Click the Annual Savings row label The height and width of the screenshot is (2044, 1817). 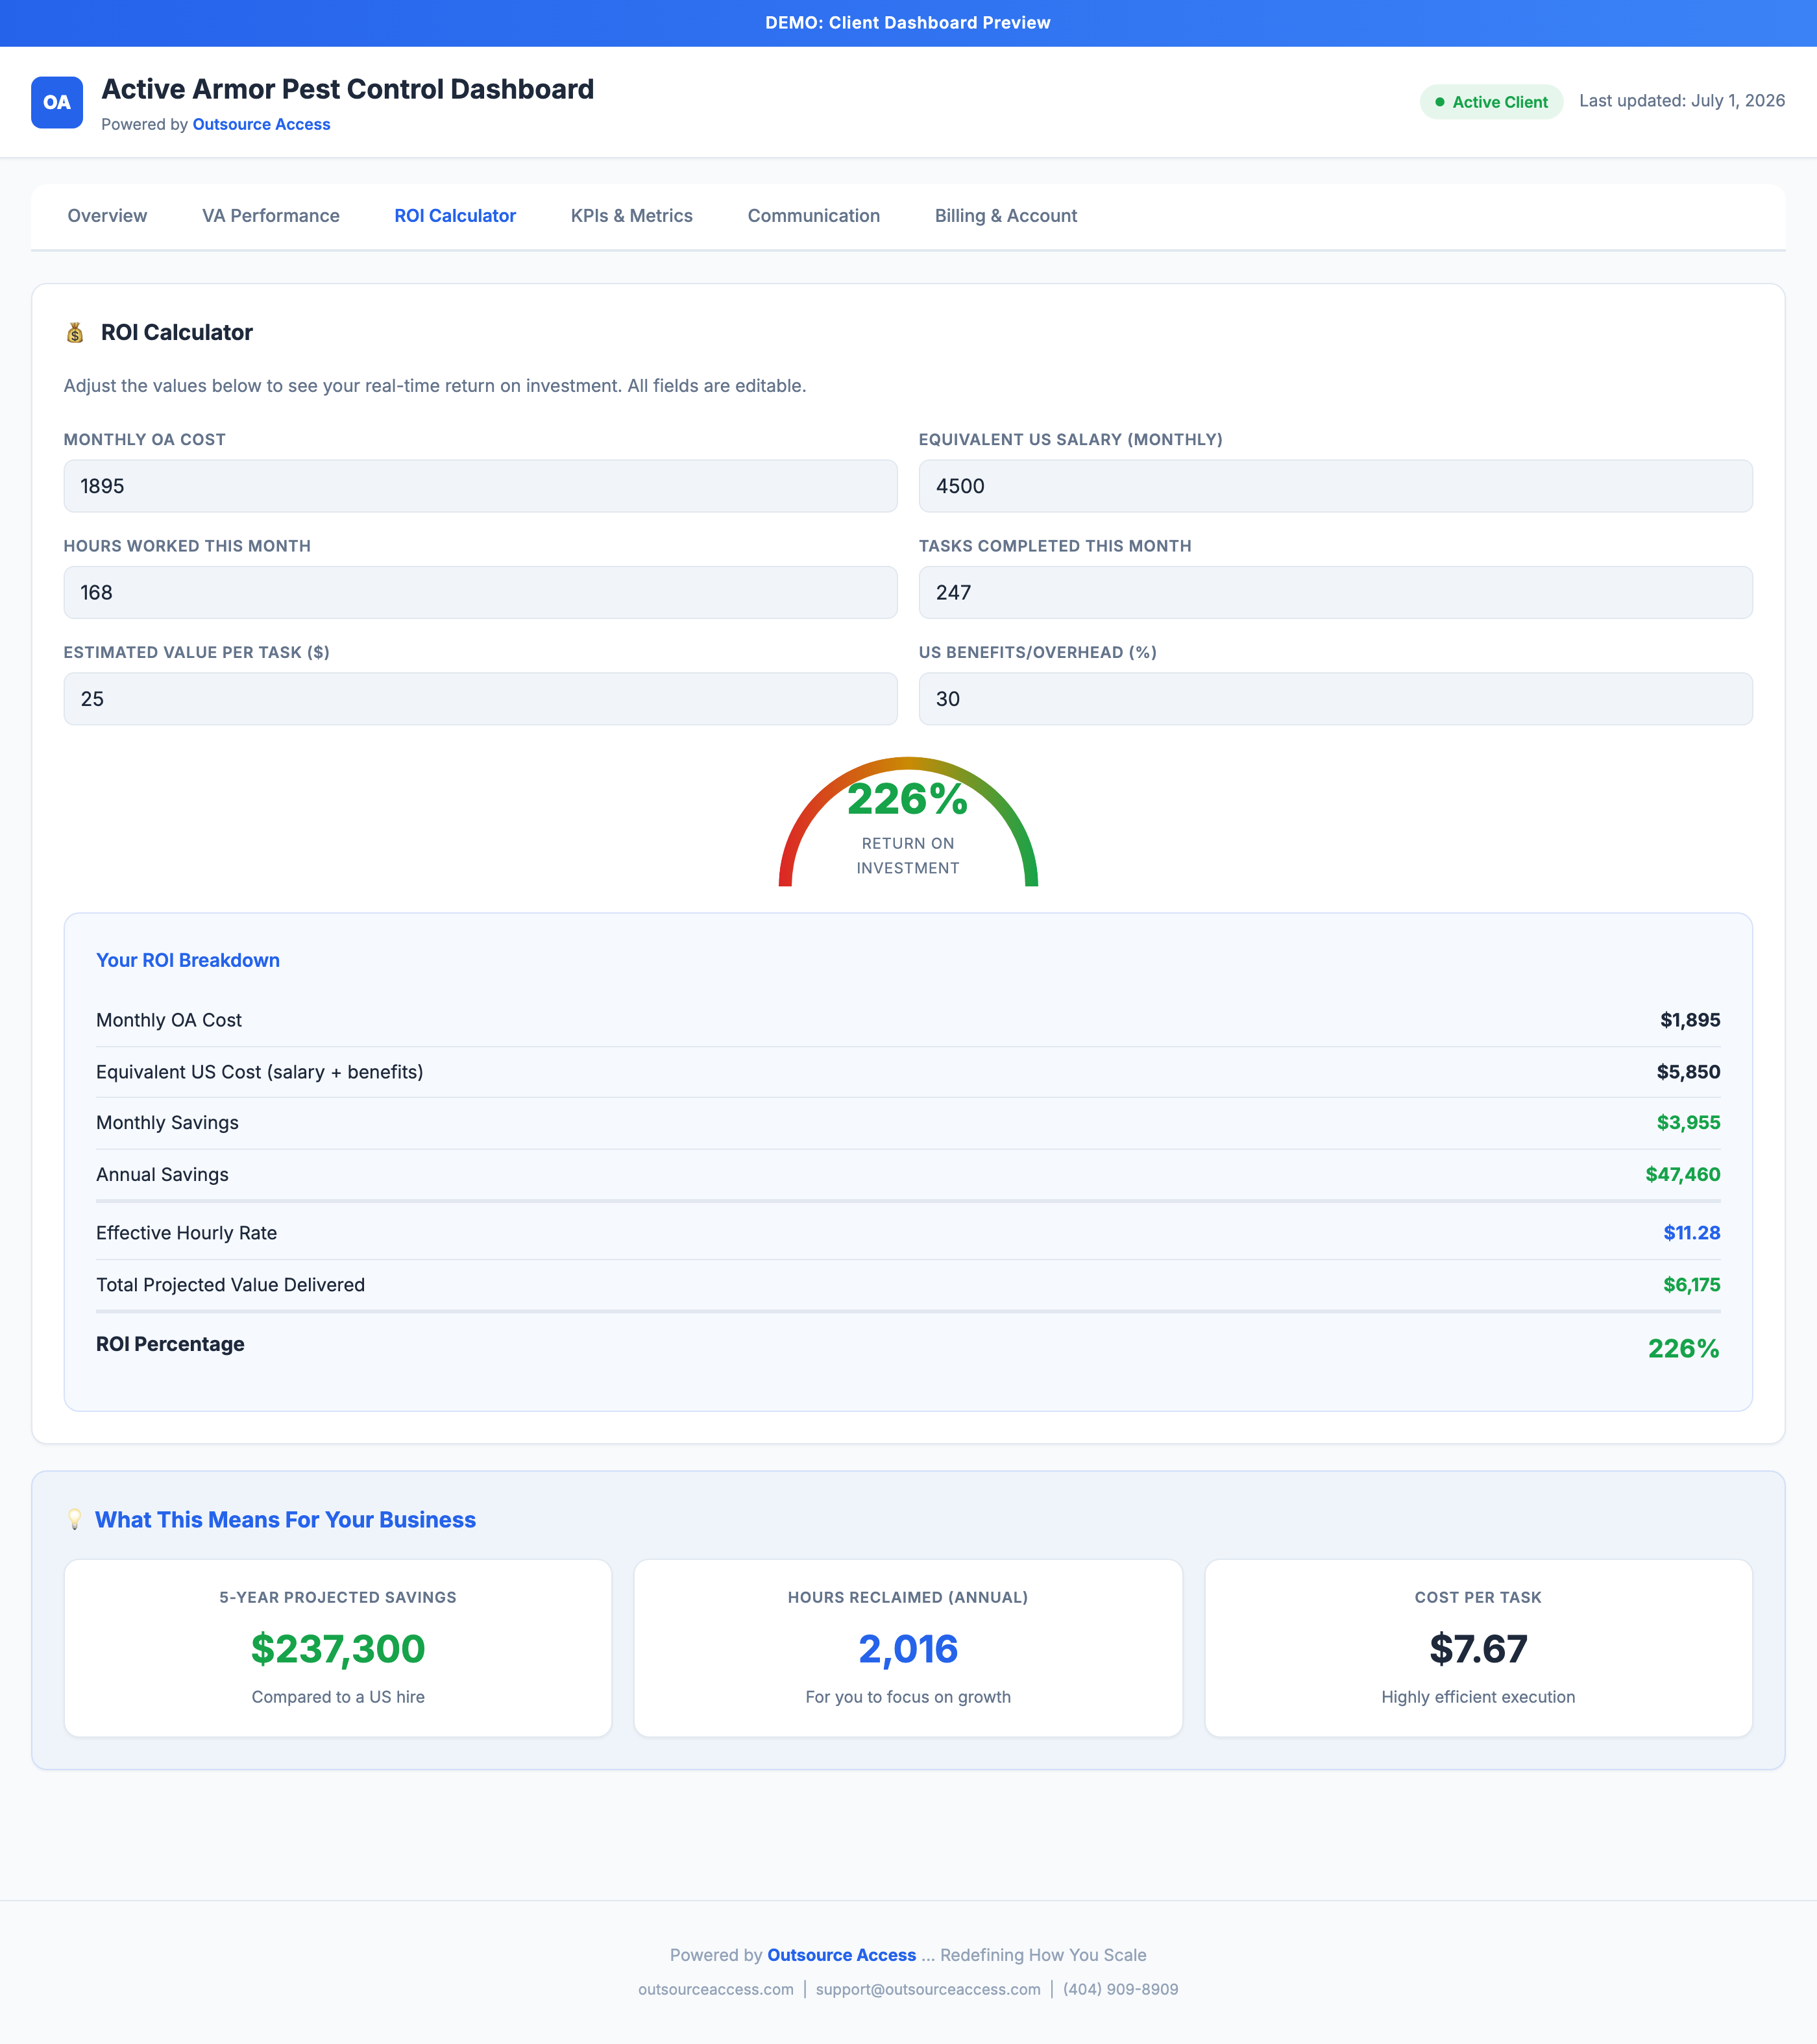pyautogui.click(x=162, y=1175)
